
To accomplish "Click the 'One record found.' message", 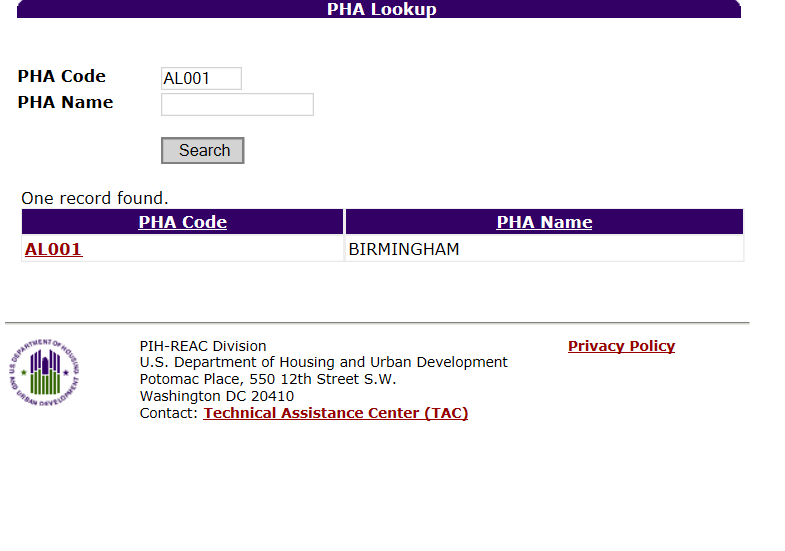I will coord(95,198).
